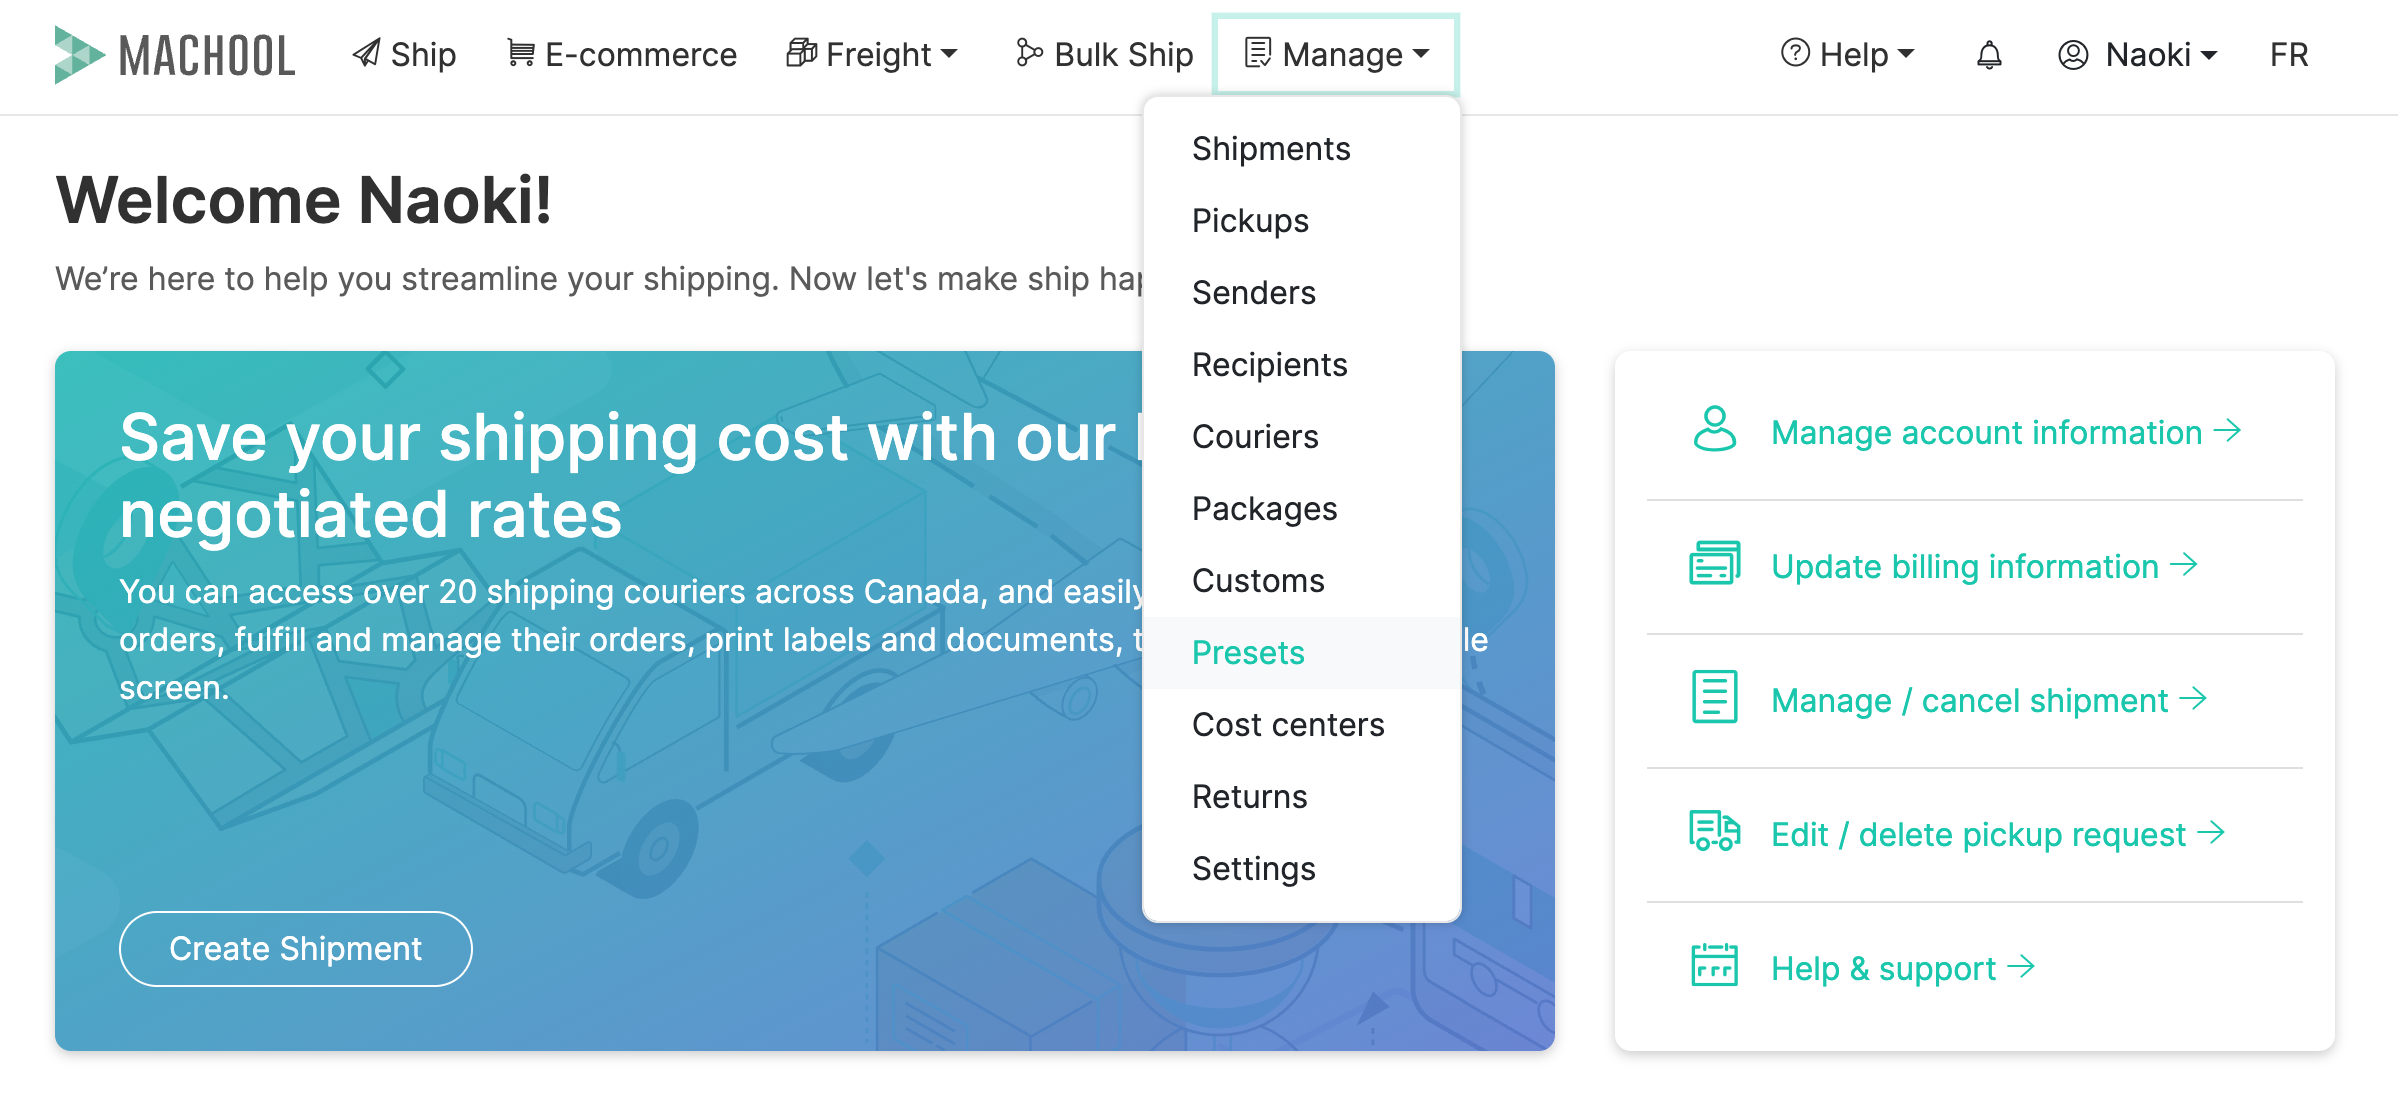Expand the Naoki account dropdown
The height and width of the screenshot is (1102, 2398).
pyautogui.click(x=2138, y=54)
